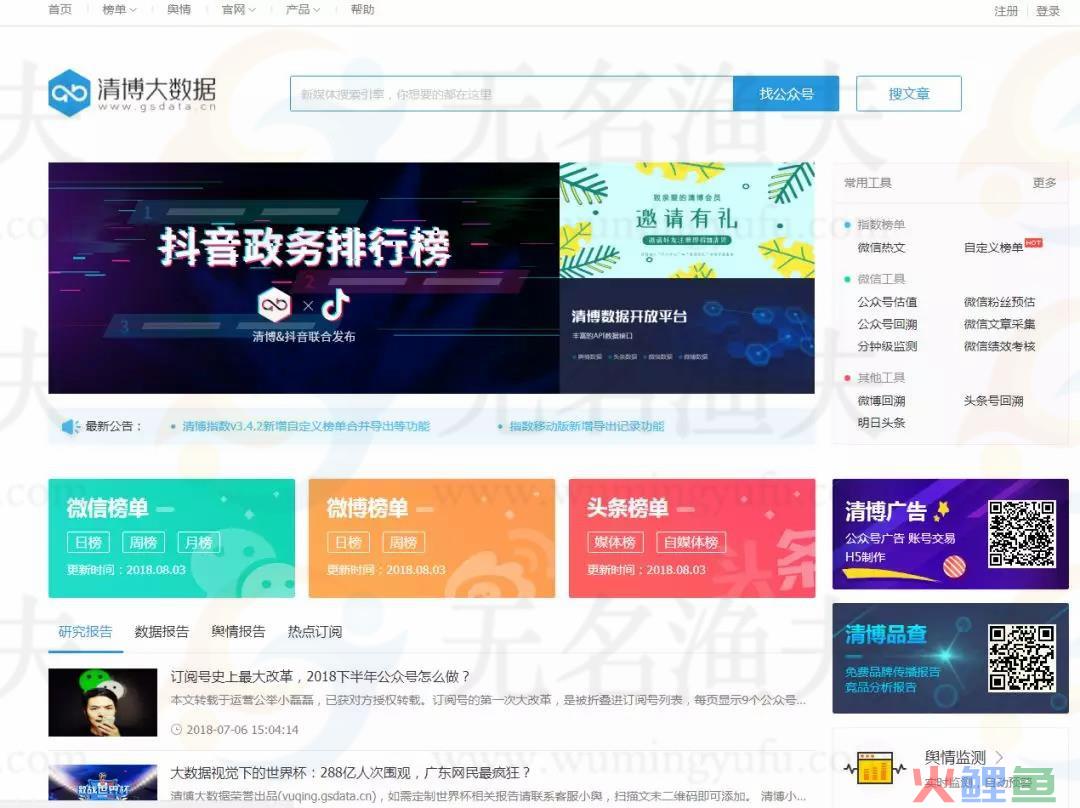The width and height of the screenshot is (1080, 808).
Task: Open the 榜单 dropdown menu
Action: 119,10
